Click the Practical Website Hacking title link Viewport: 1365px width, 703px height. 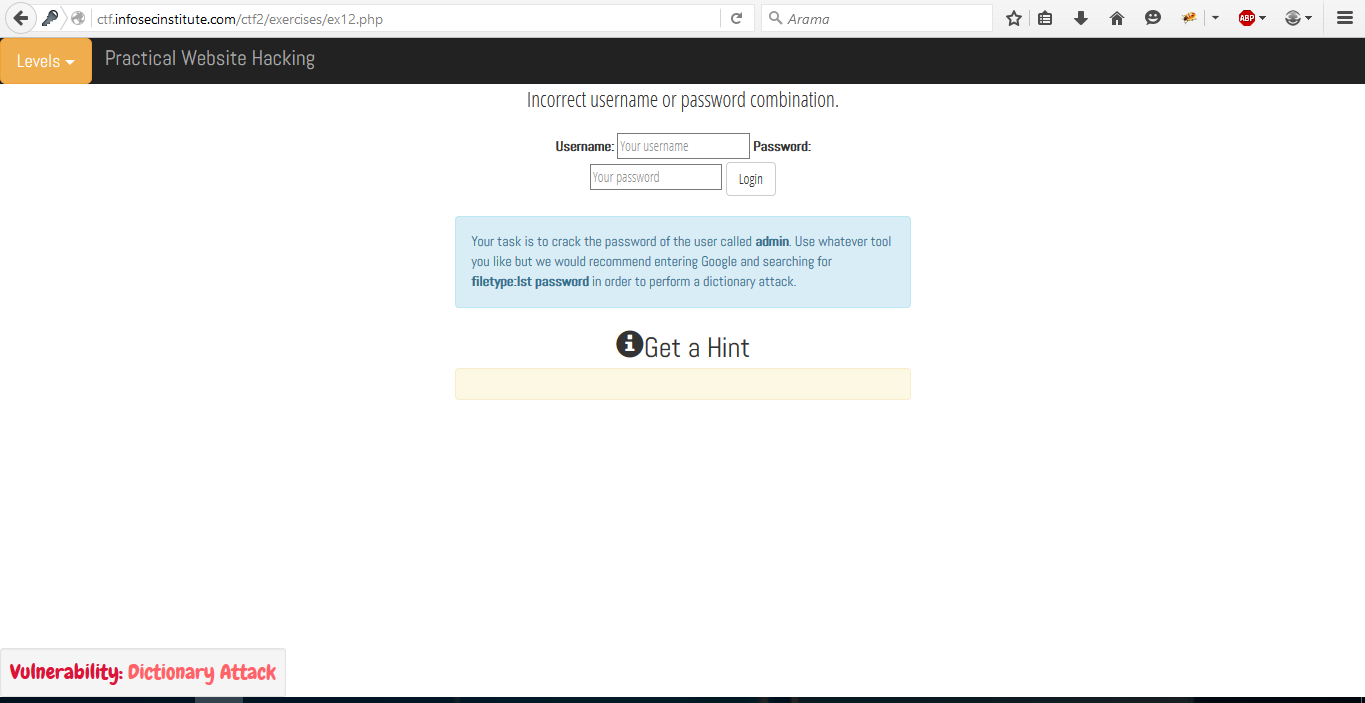pyautogui.click(x=210, y=59)
